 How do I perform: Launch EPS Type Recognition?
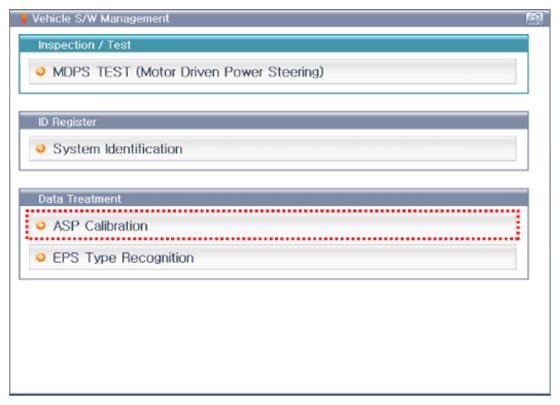point(272,257)
